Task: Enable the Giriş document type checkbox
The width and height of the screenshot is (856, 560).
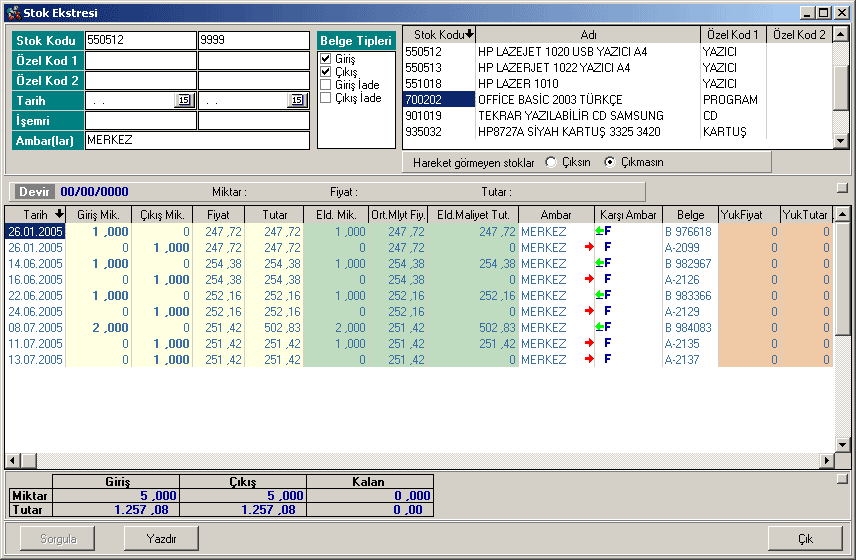Action: coord(326,58)
